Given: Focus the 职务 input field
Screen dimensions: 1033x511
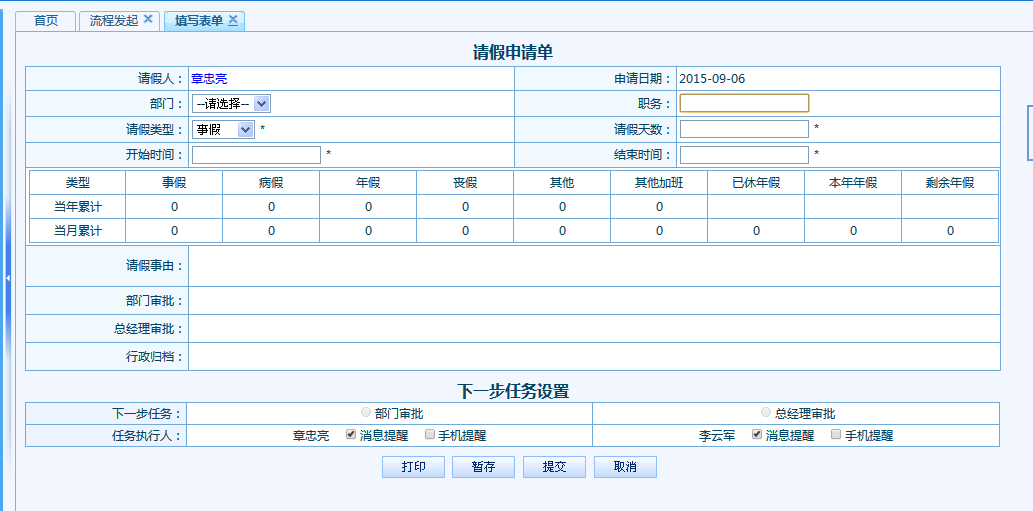Looking at the screenshot, I should [744, 103].
